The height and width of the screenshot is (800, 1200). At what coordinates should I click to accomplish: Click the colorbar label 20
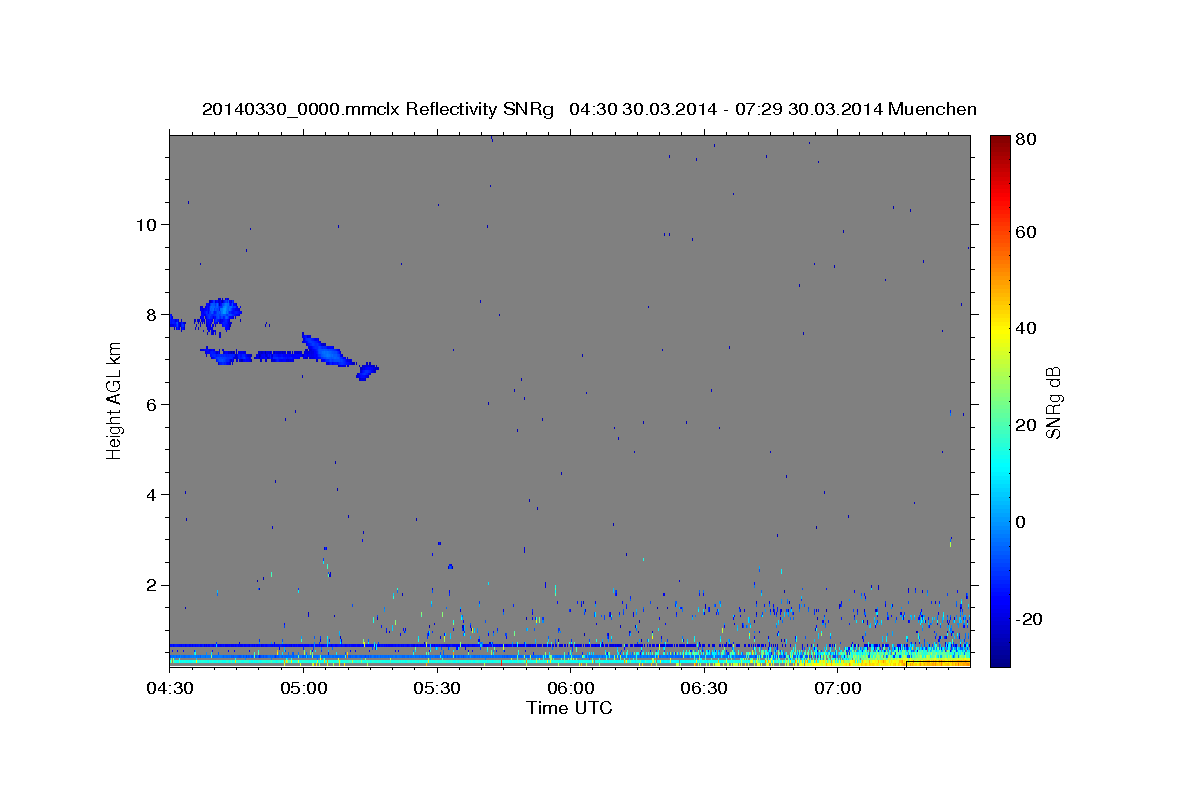click(x=1027, y=425)
